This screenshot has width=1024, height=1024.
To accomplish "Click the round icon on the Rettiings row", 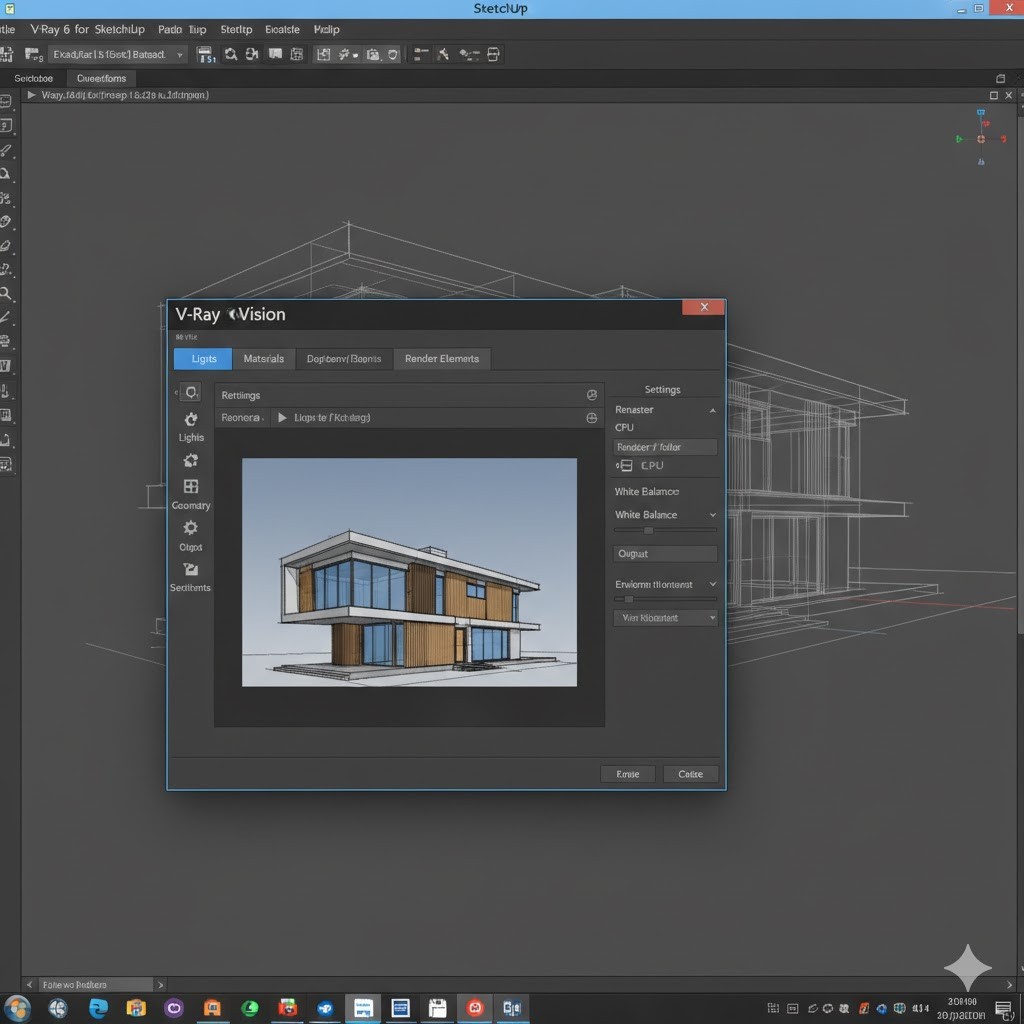I will tap(591, 395).
